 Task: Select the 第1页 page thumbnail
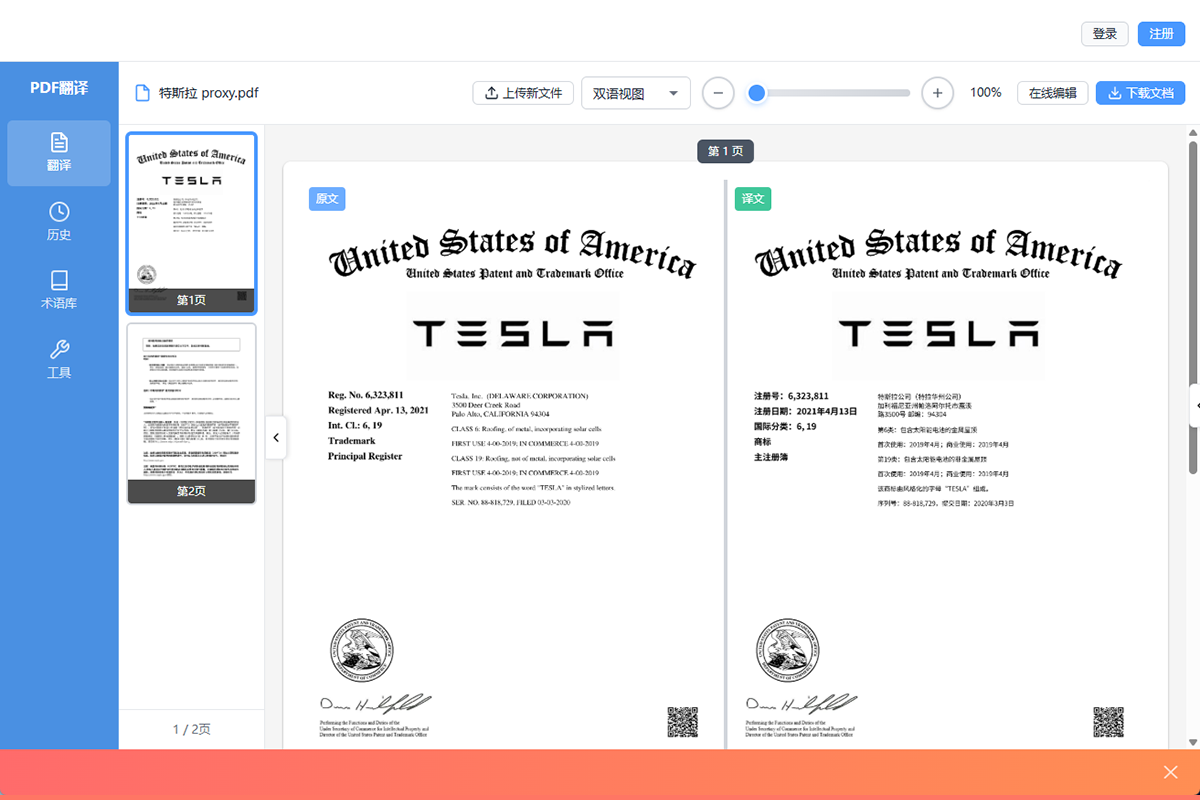click(x=191, y=222)
